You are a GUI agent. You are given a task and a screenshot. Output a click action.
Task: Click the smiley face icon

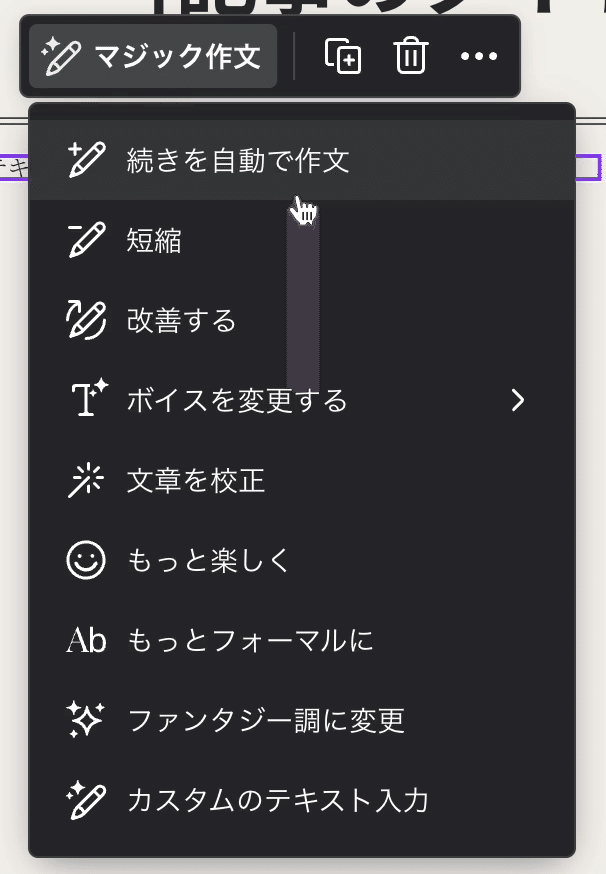pos(87,560)
